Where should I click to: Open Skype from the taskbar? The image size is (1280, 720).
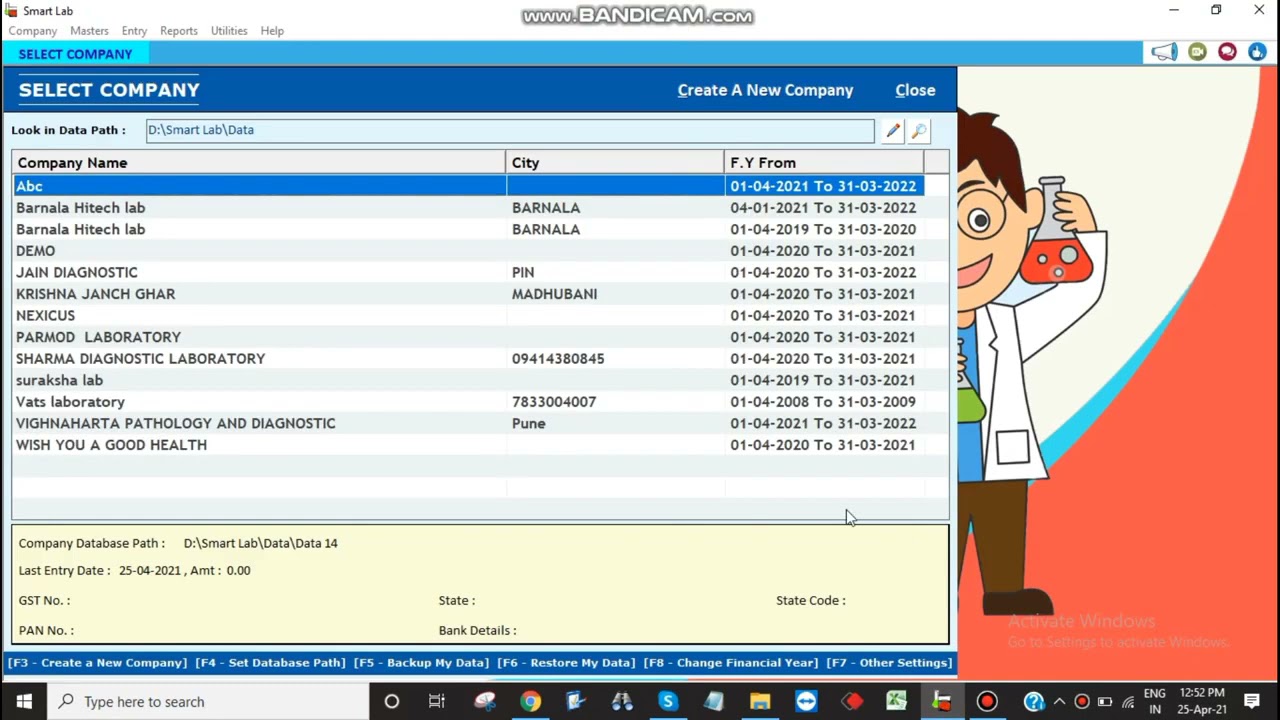point(668,701)
